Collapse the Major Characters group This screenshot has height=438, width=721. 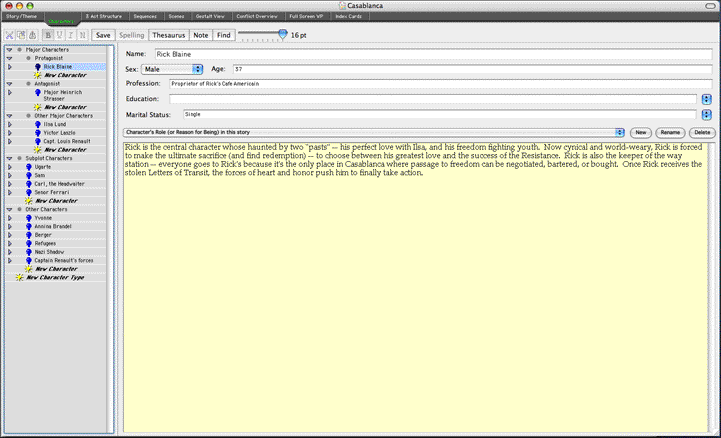[8, 49]
